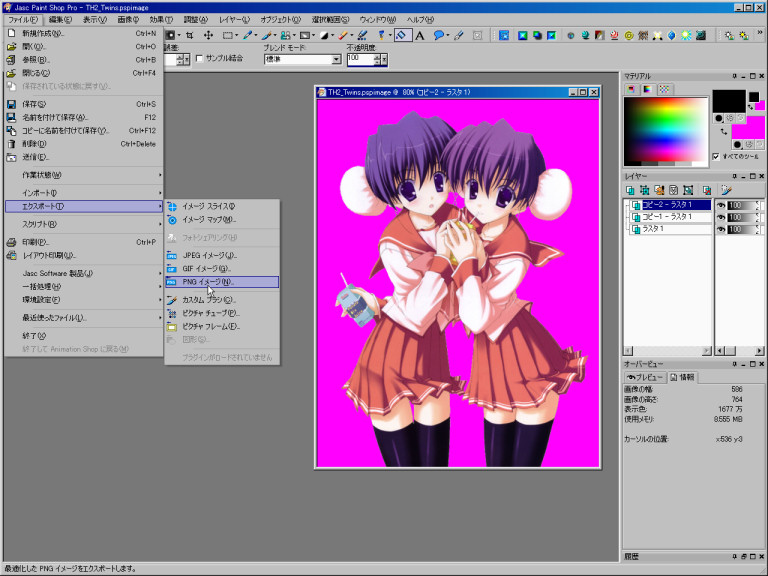Image resolution: width=768 pixels, height=576 pixels.
Task: Toggle foreground transparent button
Action: coord(741,118)
